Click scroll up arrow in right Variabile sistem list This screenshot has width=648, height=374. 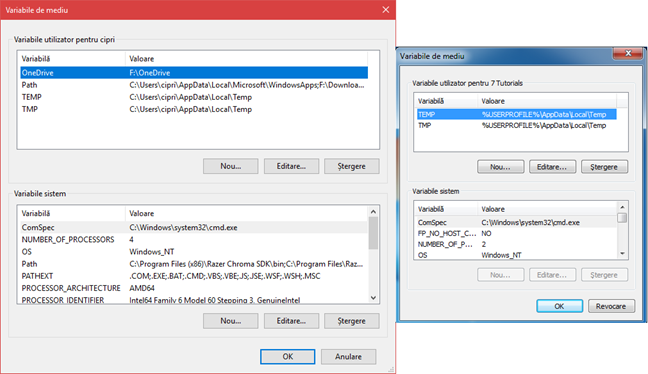coord(622,207)
